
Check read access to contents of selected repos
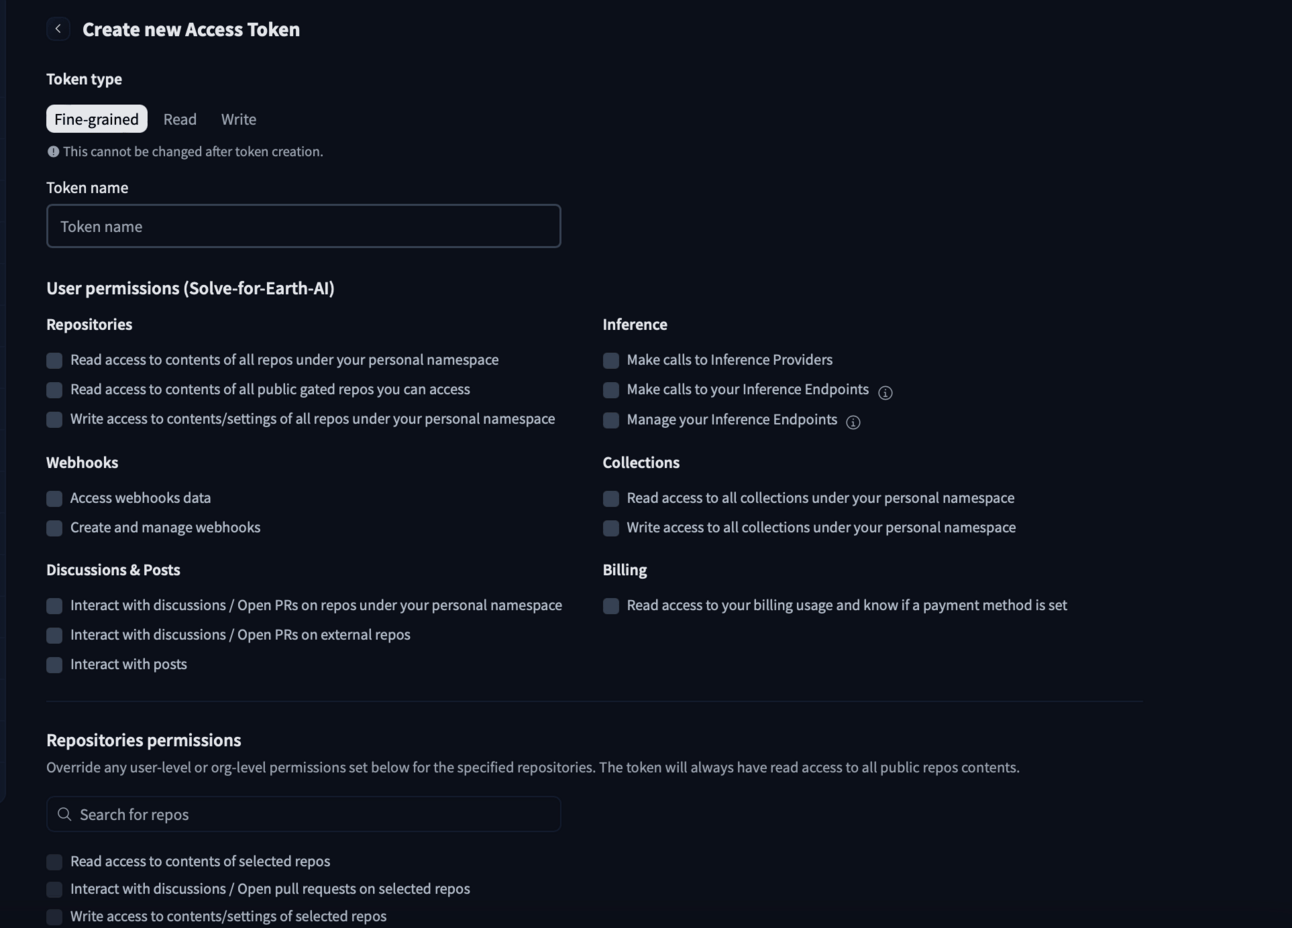coord(55,862)
